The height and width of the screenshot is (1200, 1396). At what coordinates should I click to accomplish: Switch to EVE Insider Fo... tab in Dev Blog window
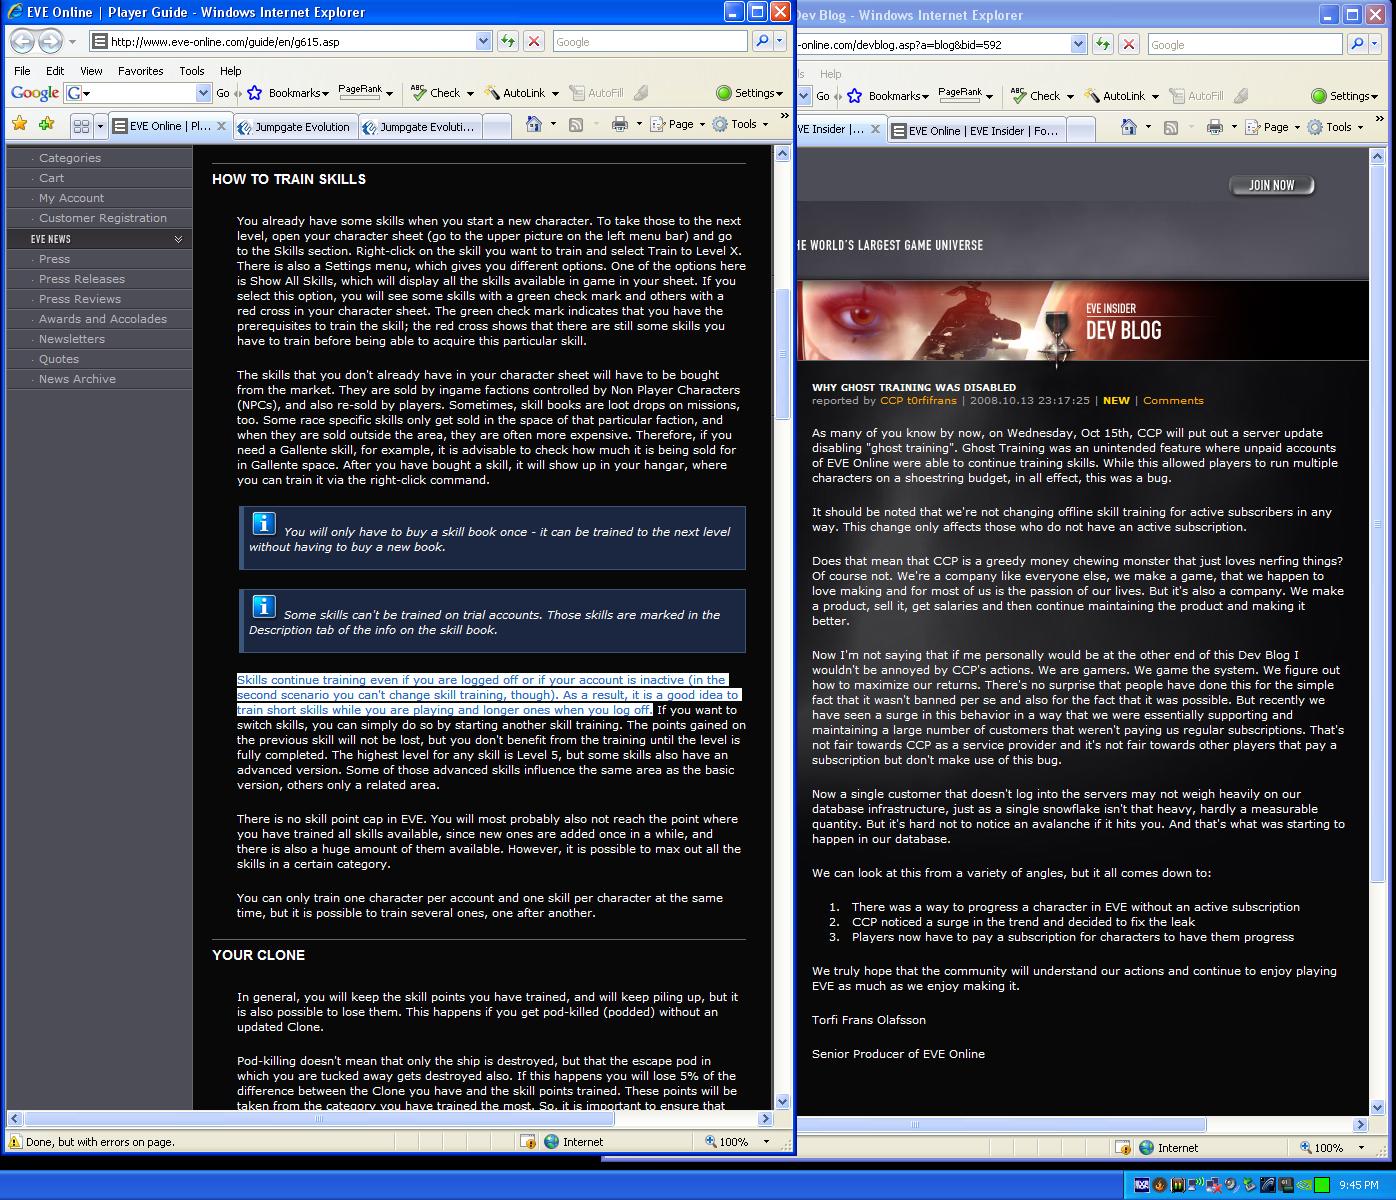point(975,130)
